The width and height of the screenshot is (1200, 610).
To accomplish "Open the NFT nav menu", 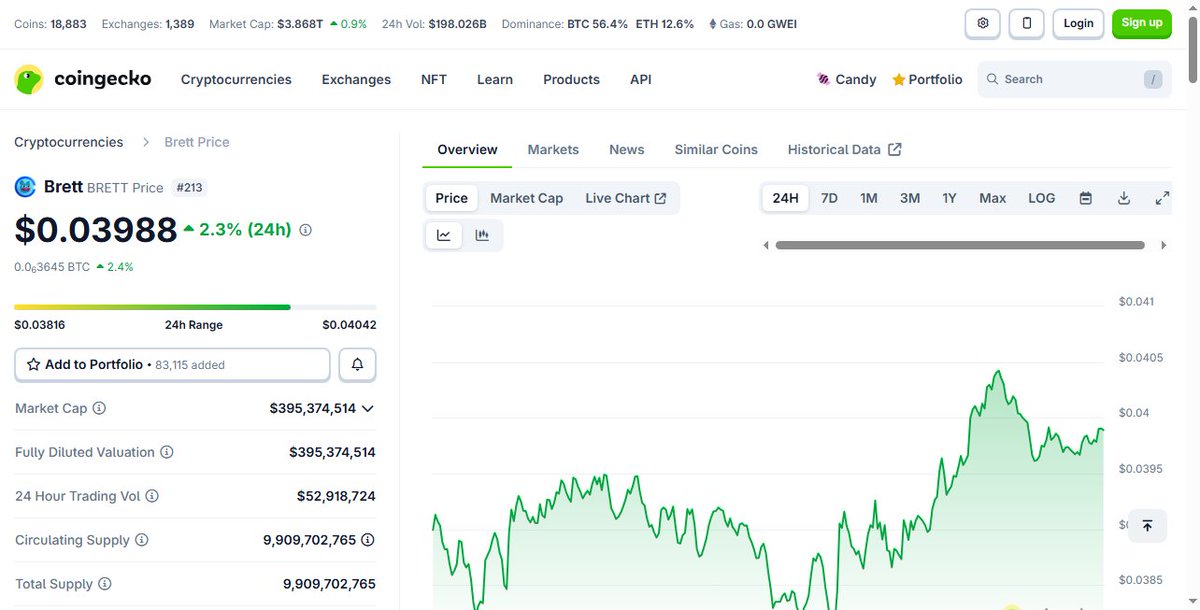I will click(x=434, y=79).
